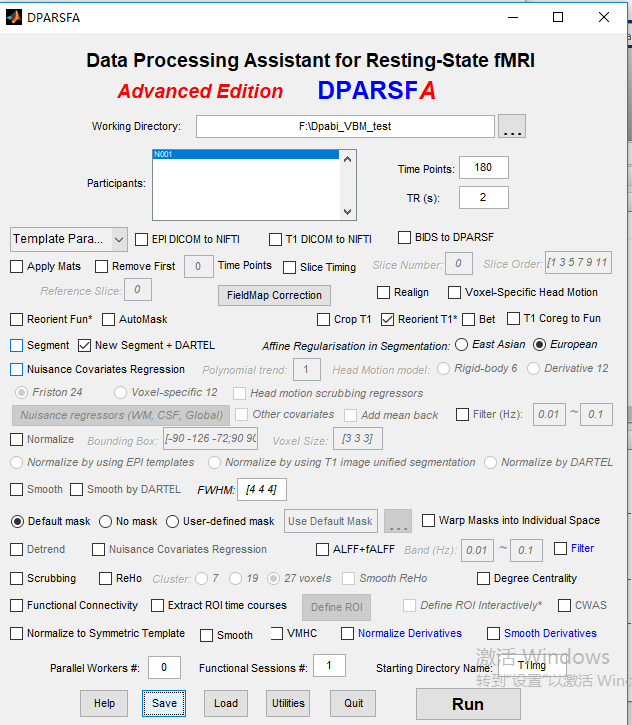Select European affine regularisation
The image size is (632, 725).
click(540, 344)
